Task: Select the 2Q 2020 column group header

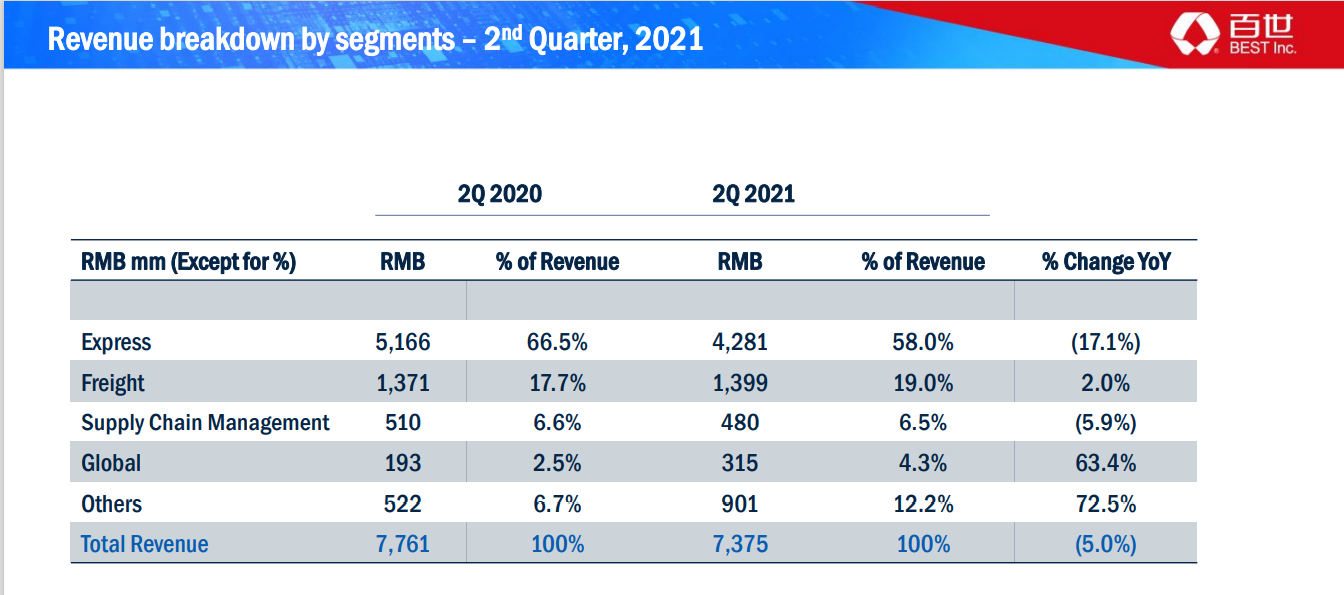Action: coord(499,193)
